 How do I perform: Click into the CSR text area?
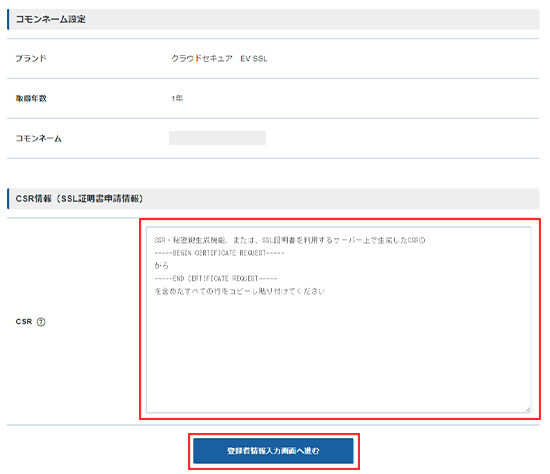[x=338, y=320]
